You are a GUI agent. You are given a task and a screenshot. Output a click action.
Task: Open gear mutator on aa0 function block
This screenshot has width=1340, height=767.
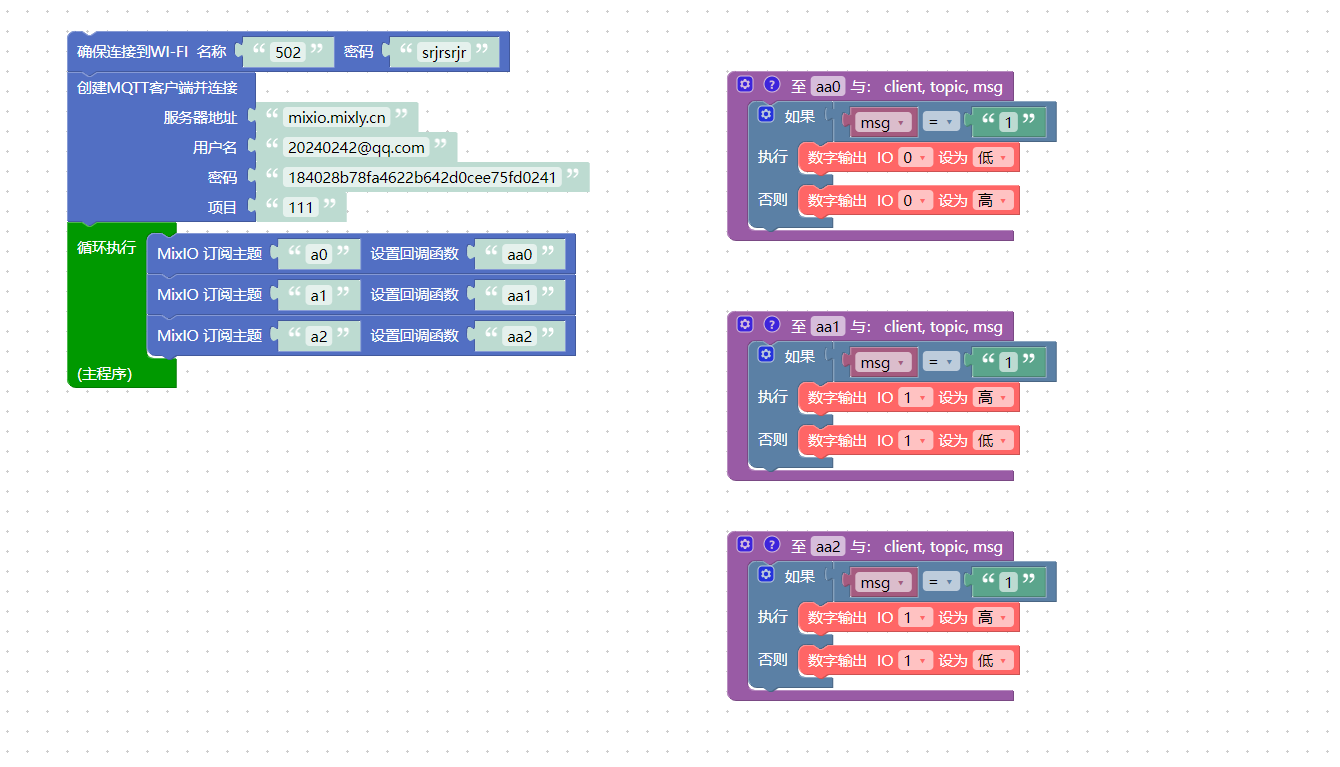click(x=744, y=85)
